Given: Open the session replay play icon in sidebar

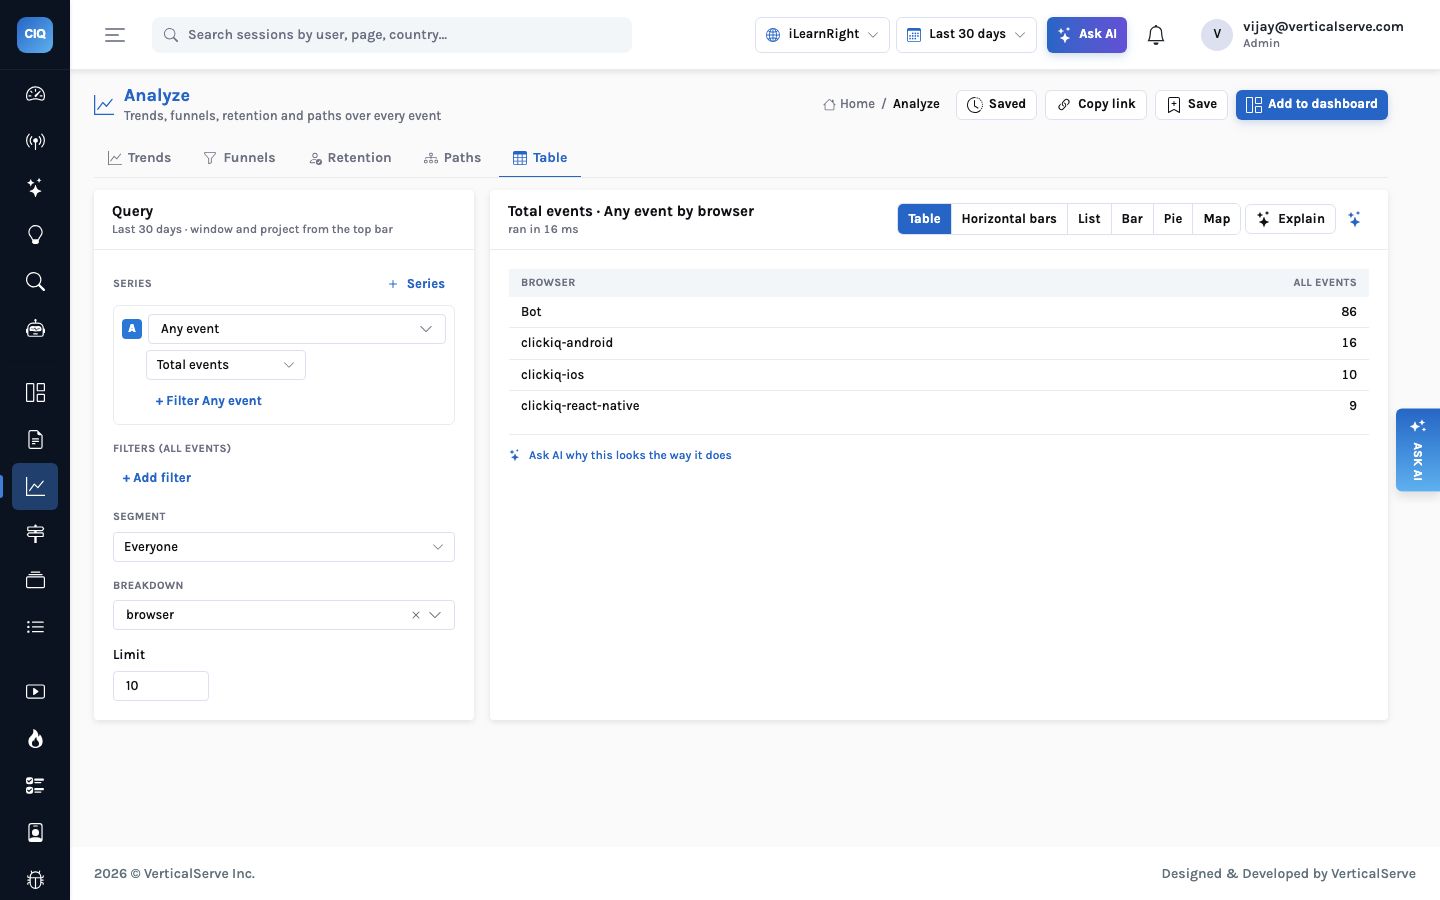Looking at the screenshot, I should (x=35, y=691).
